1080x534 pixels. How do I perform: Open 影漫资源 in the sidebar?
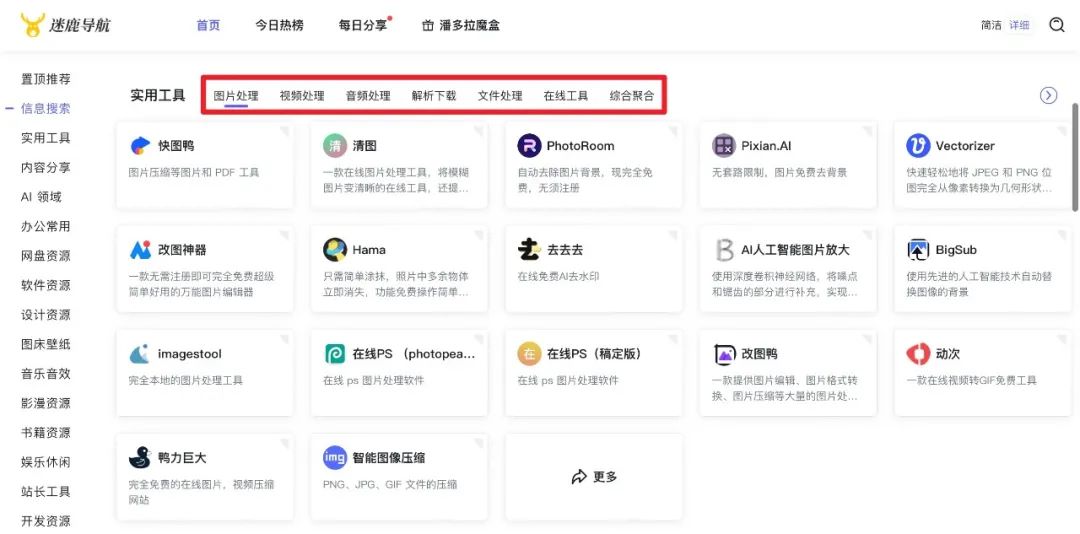coord(45,403)
